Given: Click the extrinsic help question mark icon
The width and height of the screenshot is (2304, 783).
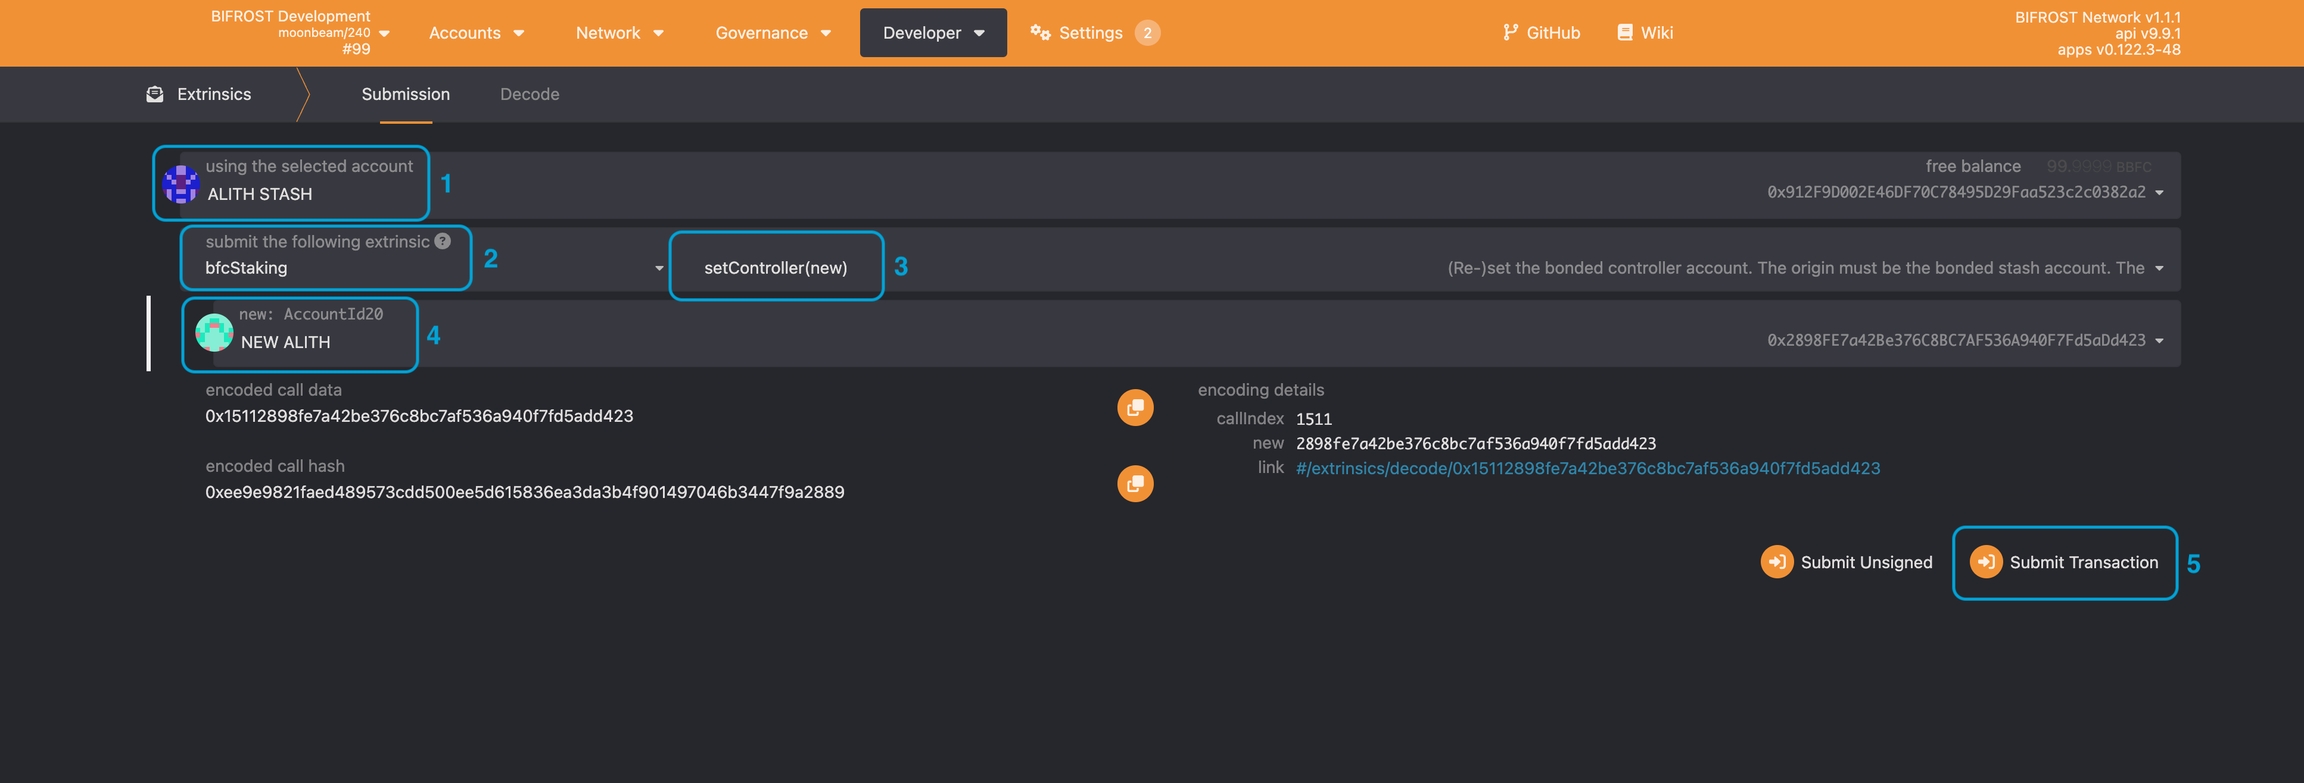Looking at the screenshot, I should pos(443,241).
